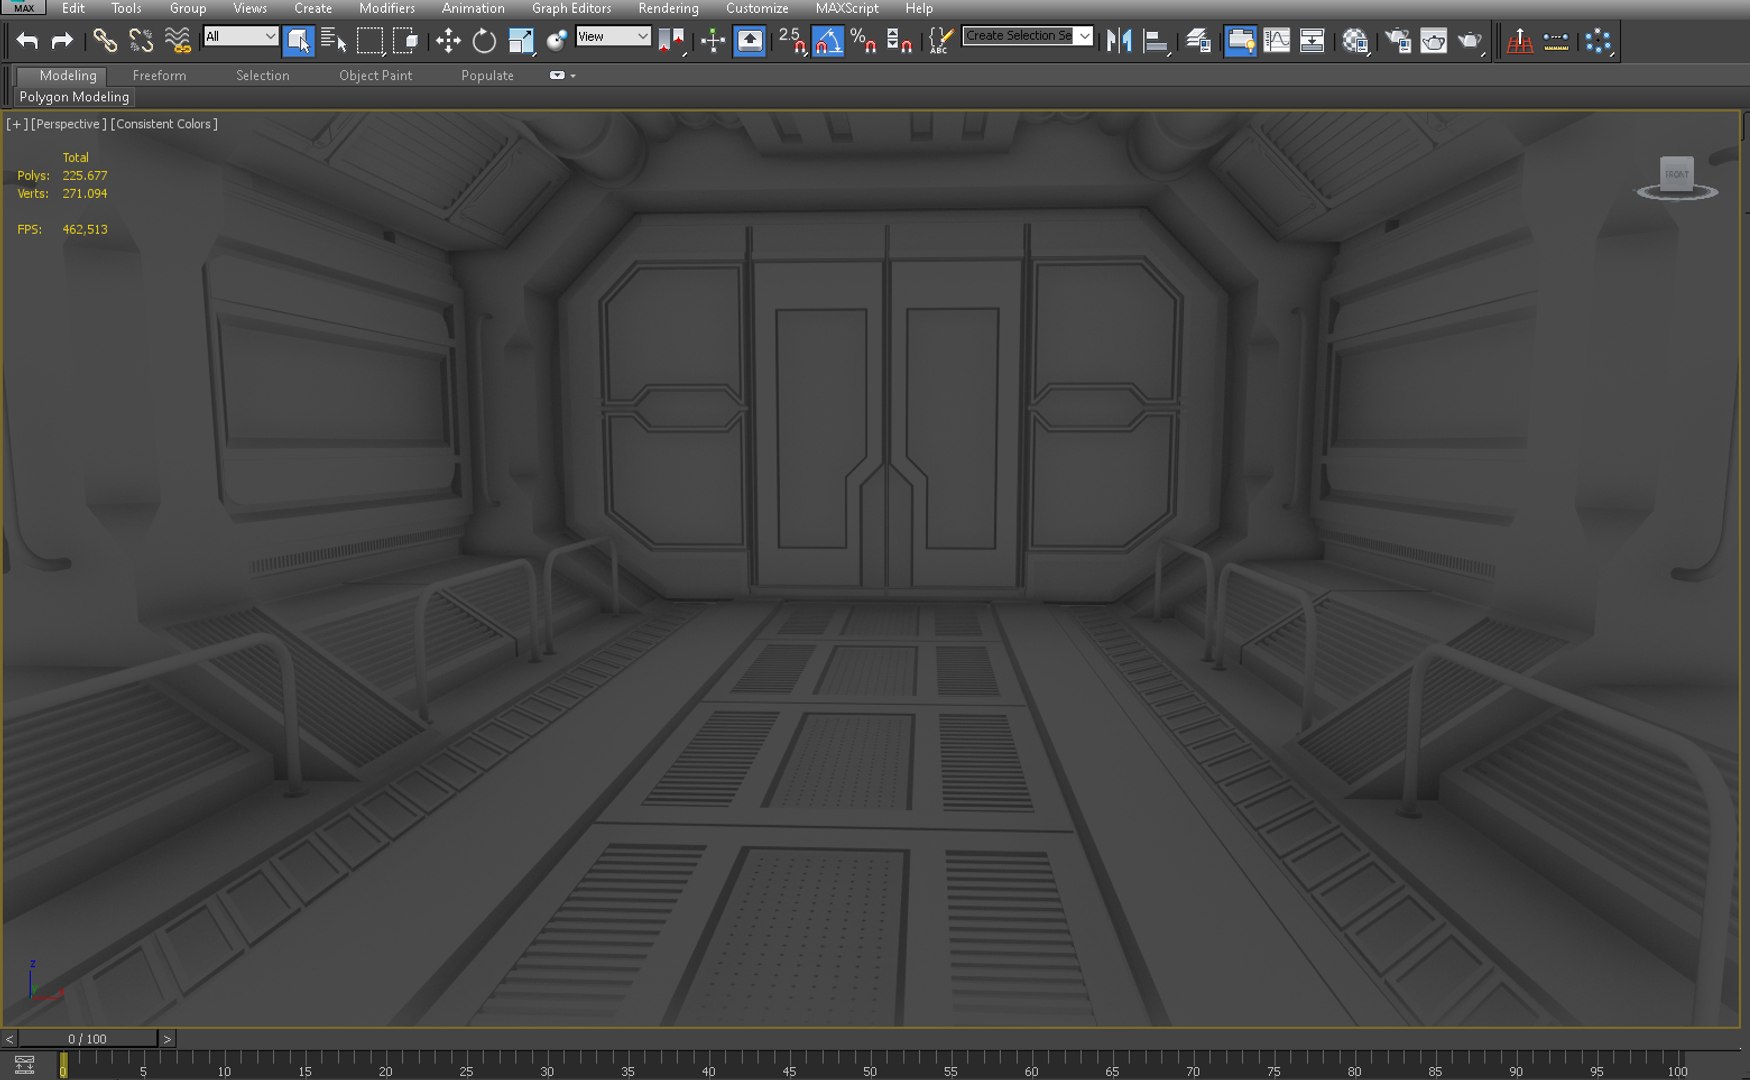The width and height of the screenshot is (1750, 1080).
Task: Click the Mirror tool icon
Action: (x=1119, y=41)
